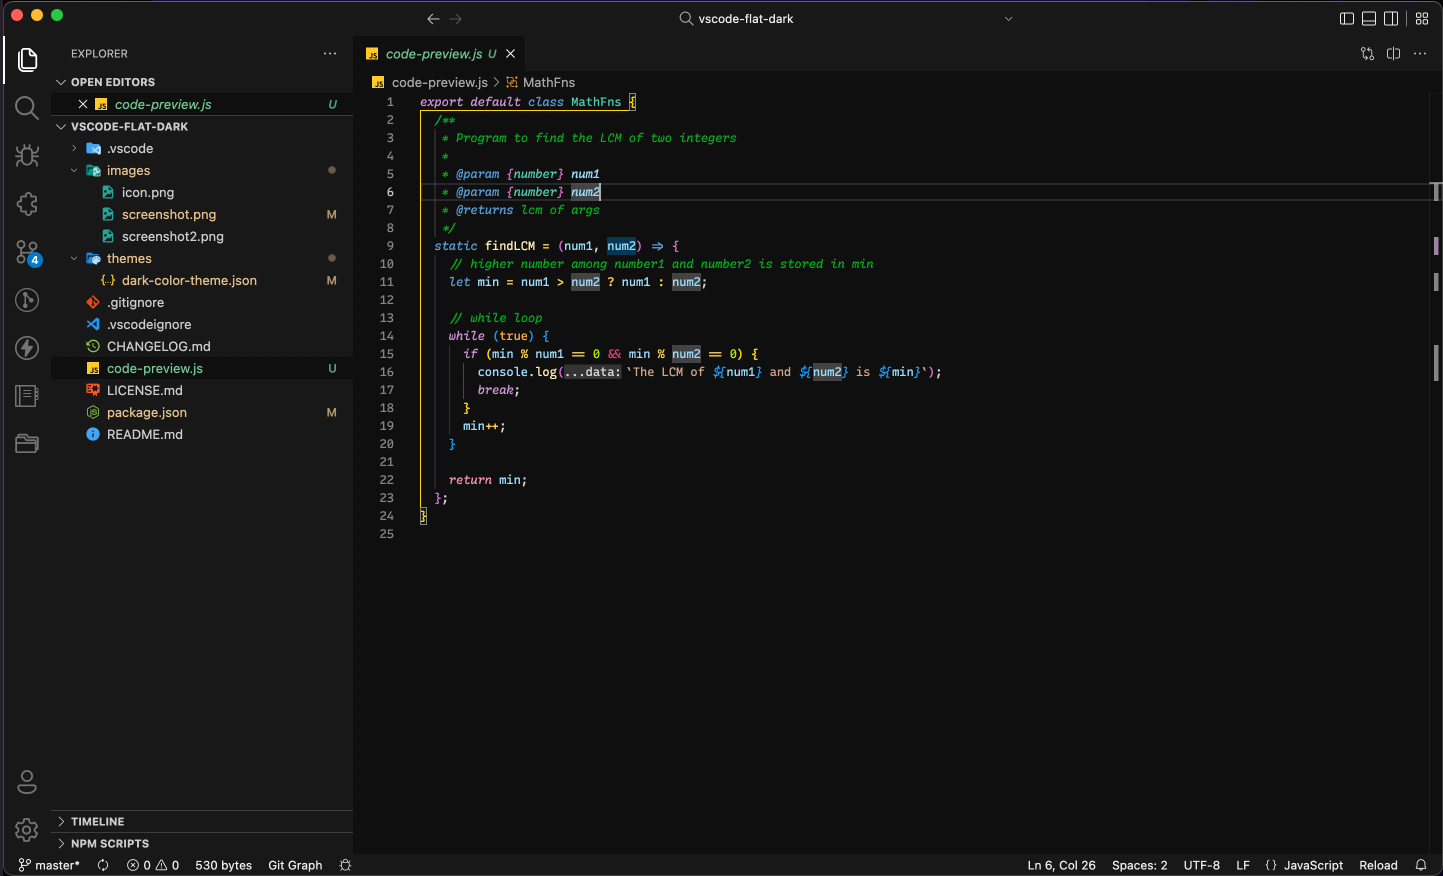Click Reload in the status bar
The height and width of the screenshot is (876, 1443).
click(x=1378, y=865)
